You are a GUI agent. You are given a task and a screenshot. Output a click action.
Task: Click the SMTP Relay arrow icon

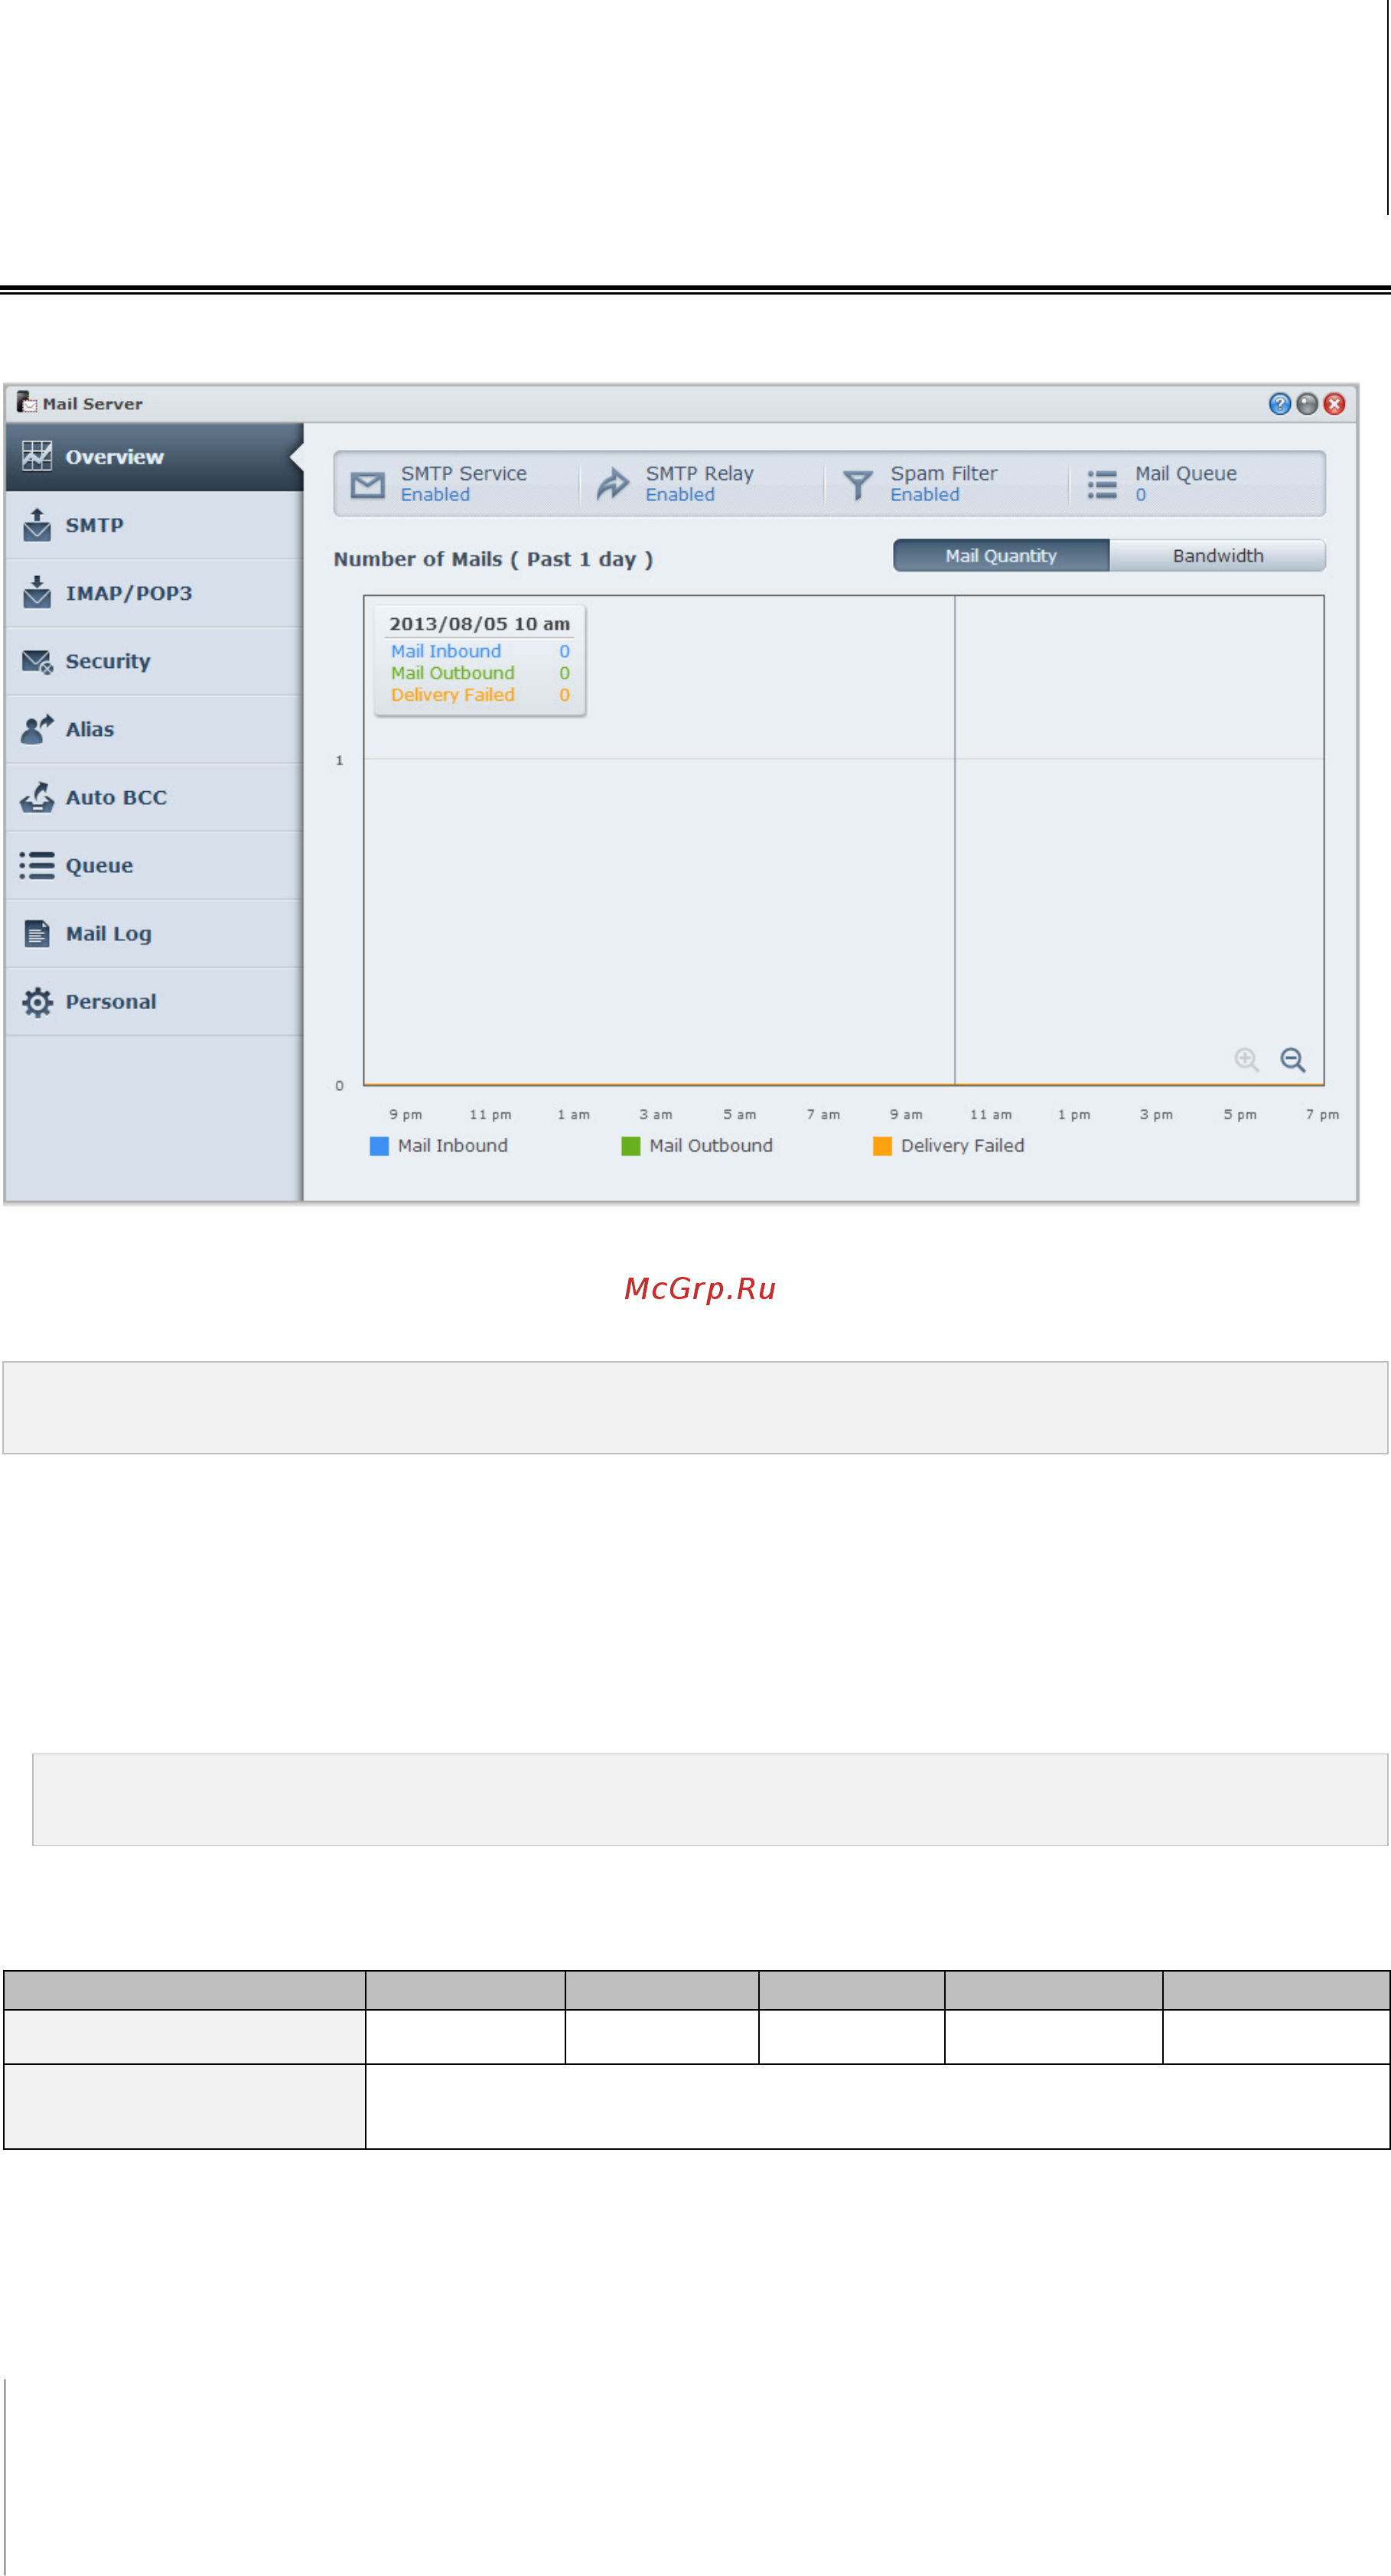pyautogui.click(x=613, y=484)
